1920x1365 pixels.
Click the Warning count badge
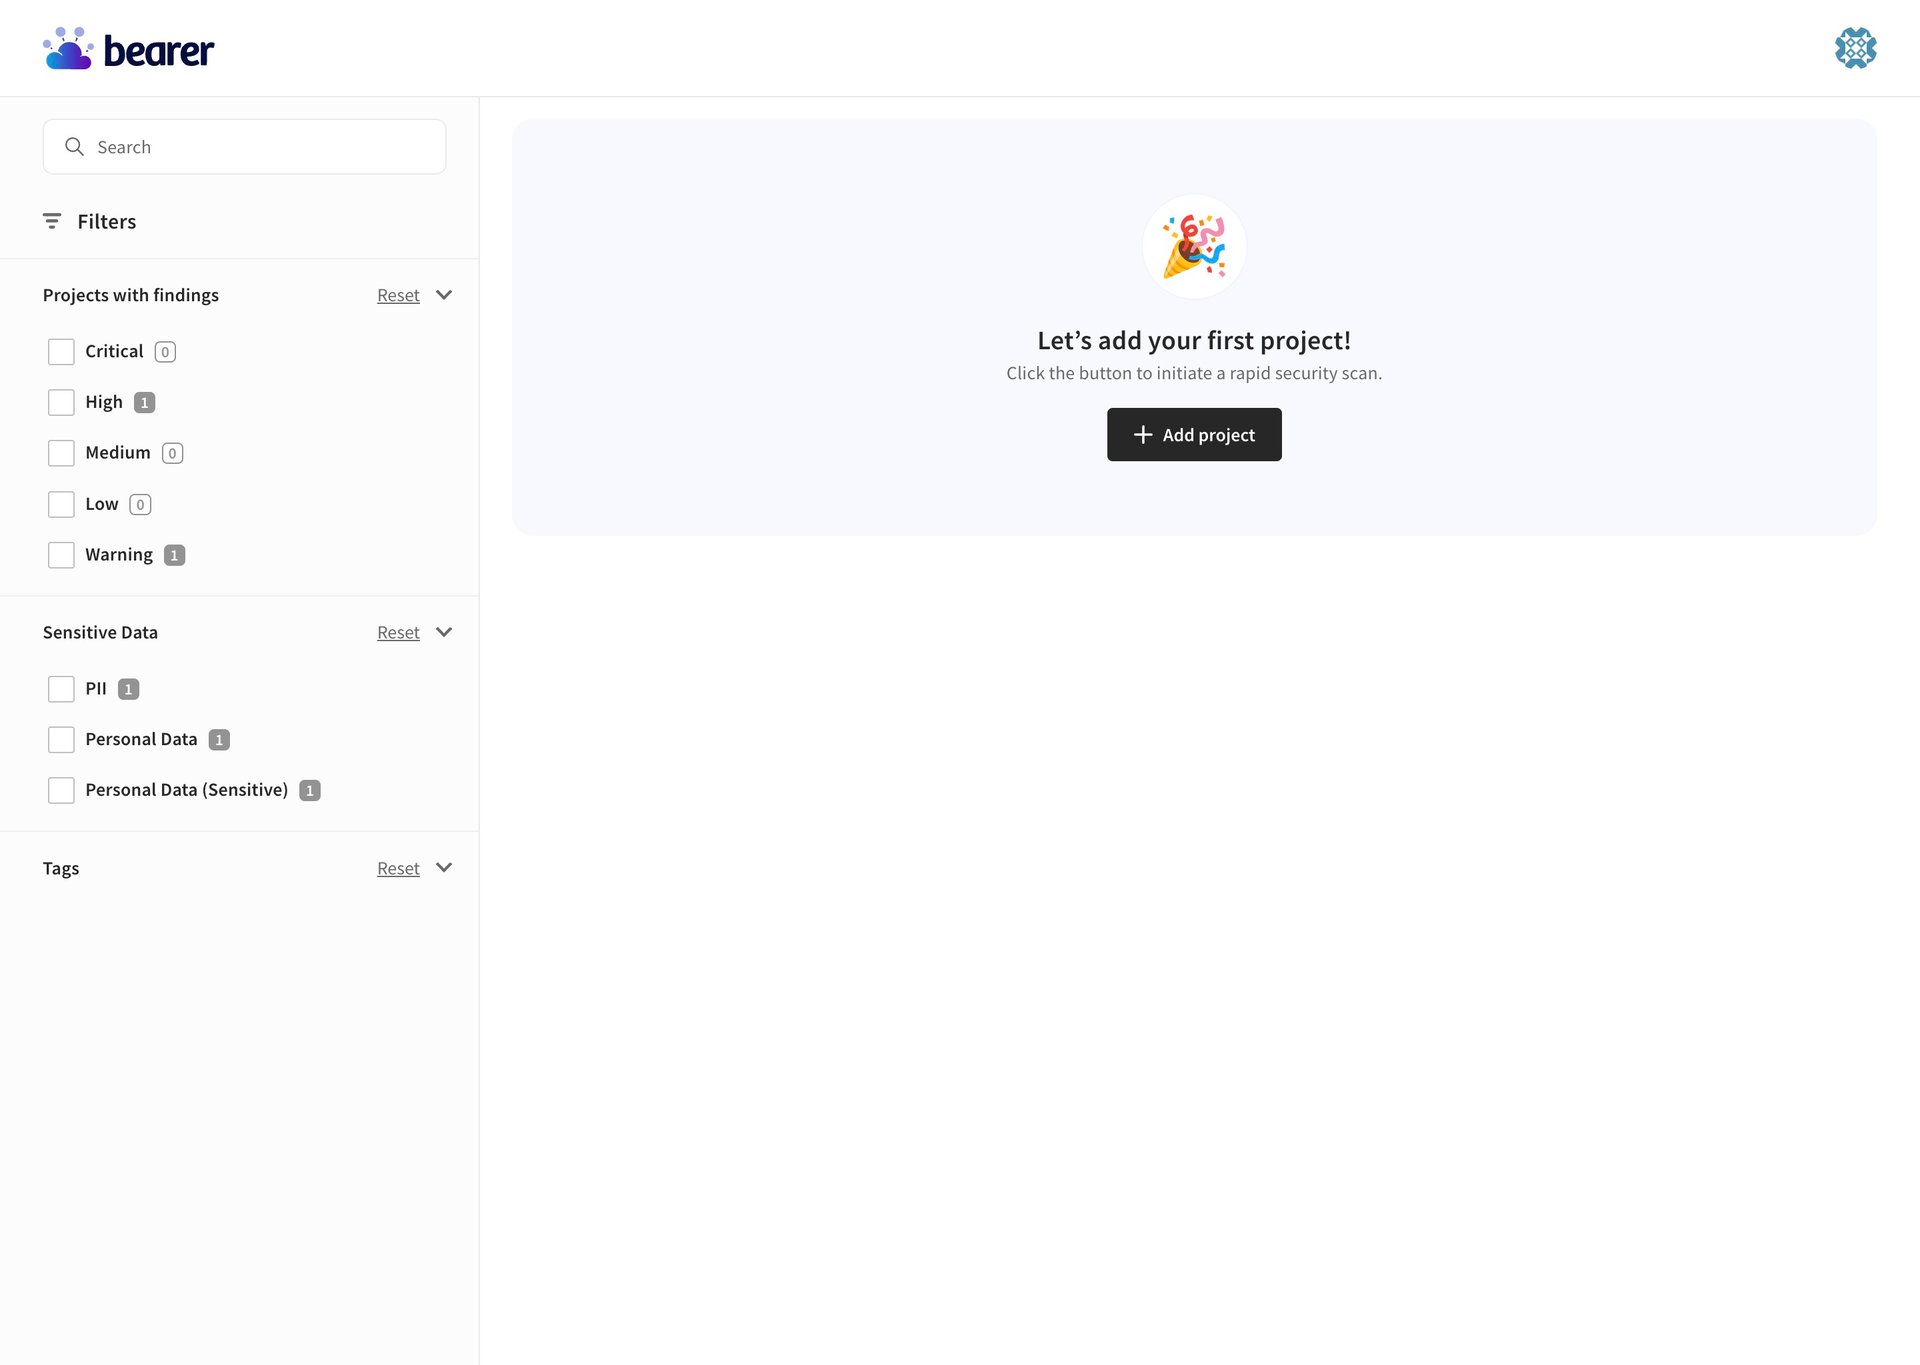(x=174, y=555)
